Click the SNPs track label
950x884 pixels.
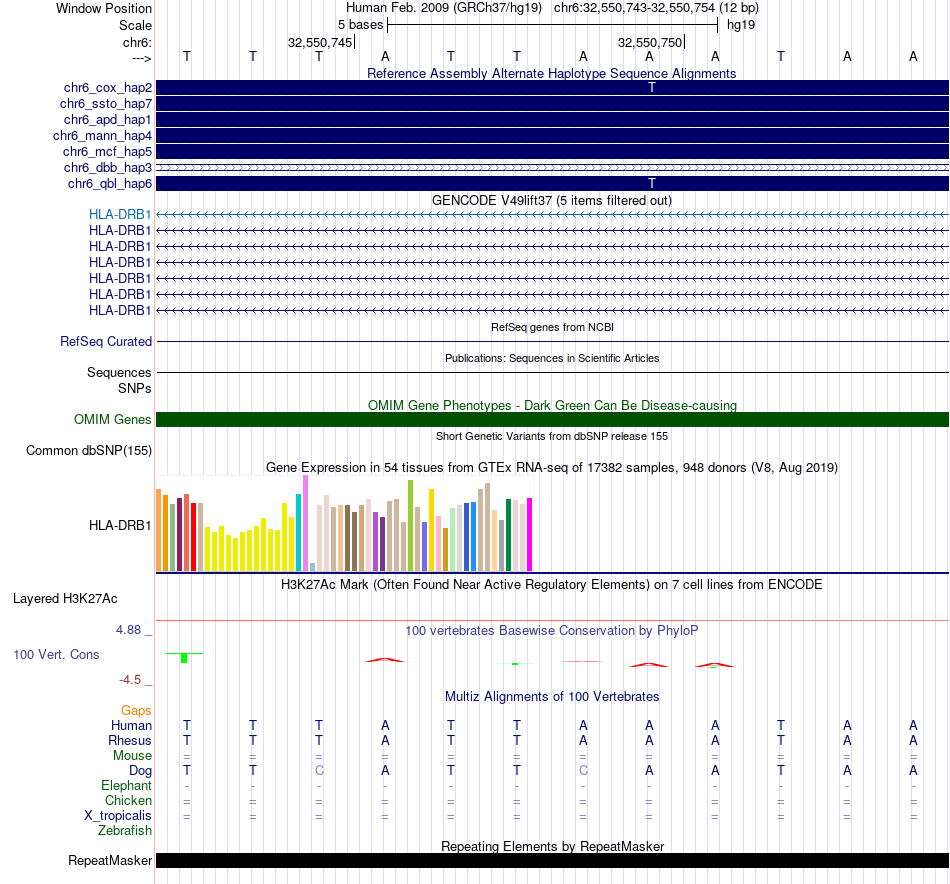[x=135, y=388]
